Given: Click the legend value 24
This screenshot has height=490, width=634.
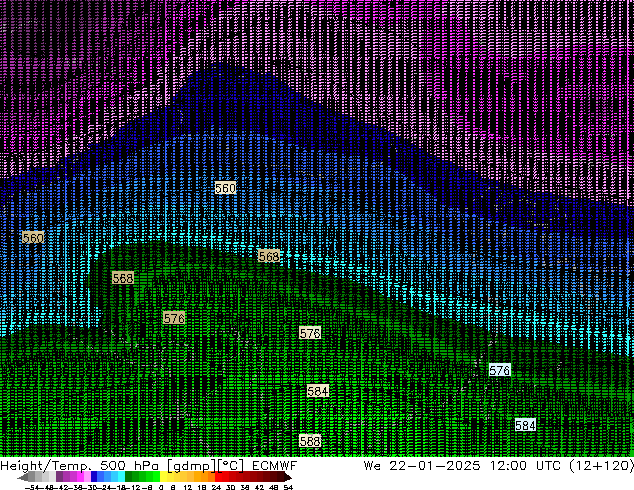Looking at the screenshot, I should pos(216,487).
